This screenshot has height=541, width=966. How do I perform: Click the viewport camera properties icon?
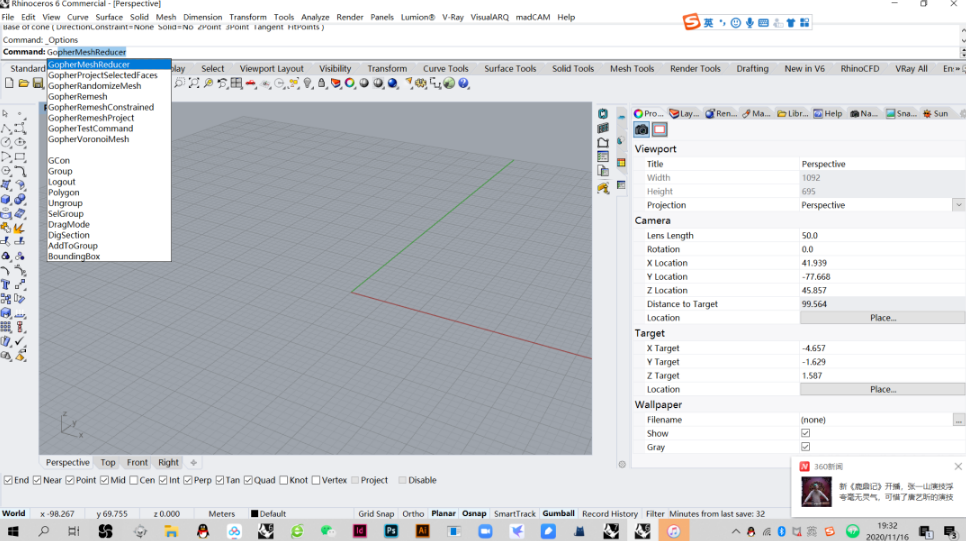pyautogui.click(x=641, y=129)
